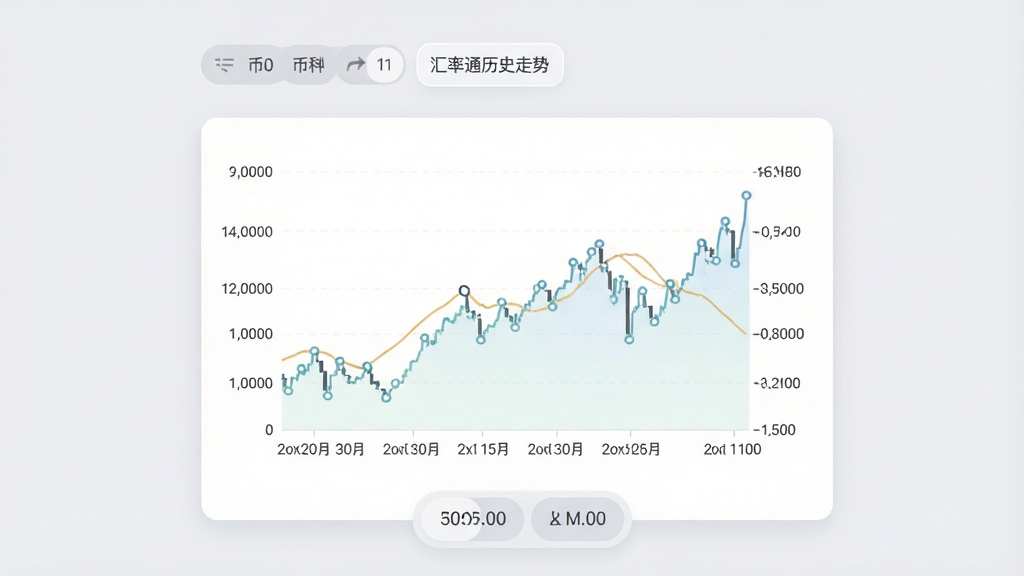Click the 2ox526月 date label
Screen dimensions: 1024x576
(x=631, y=449)
